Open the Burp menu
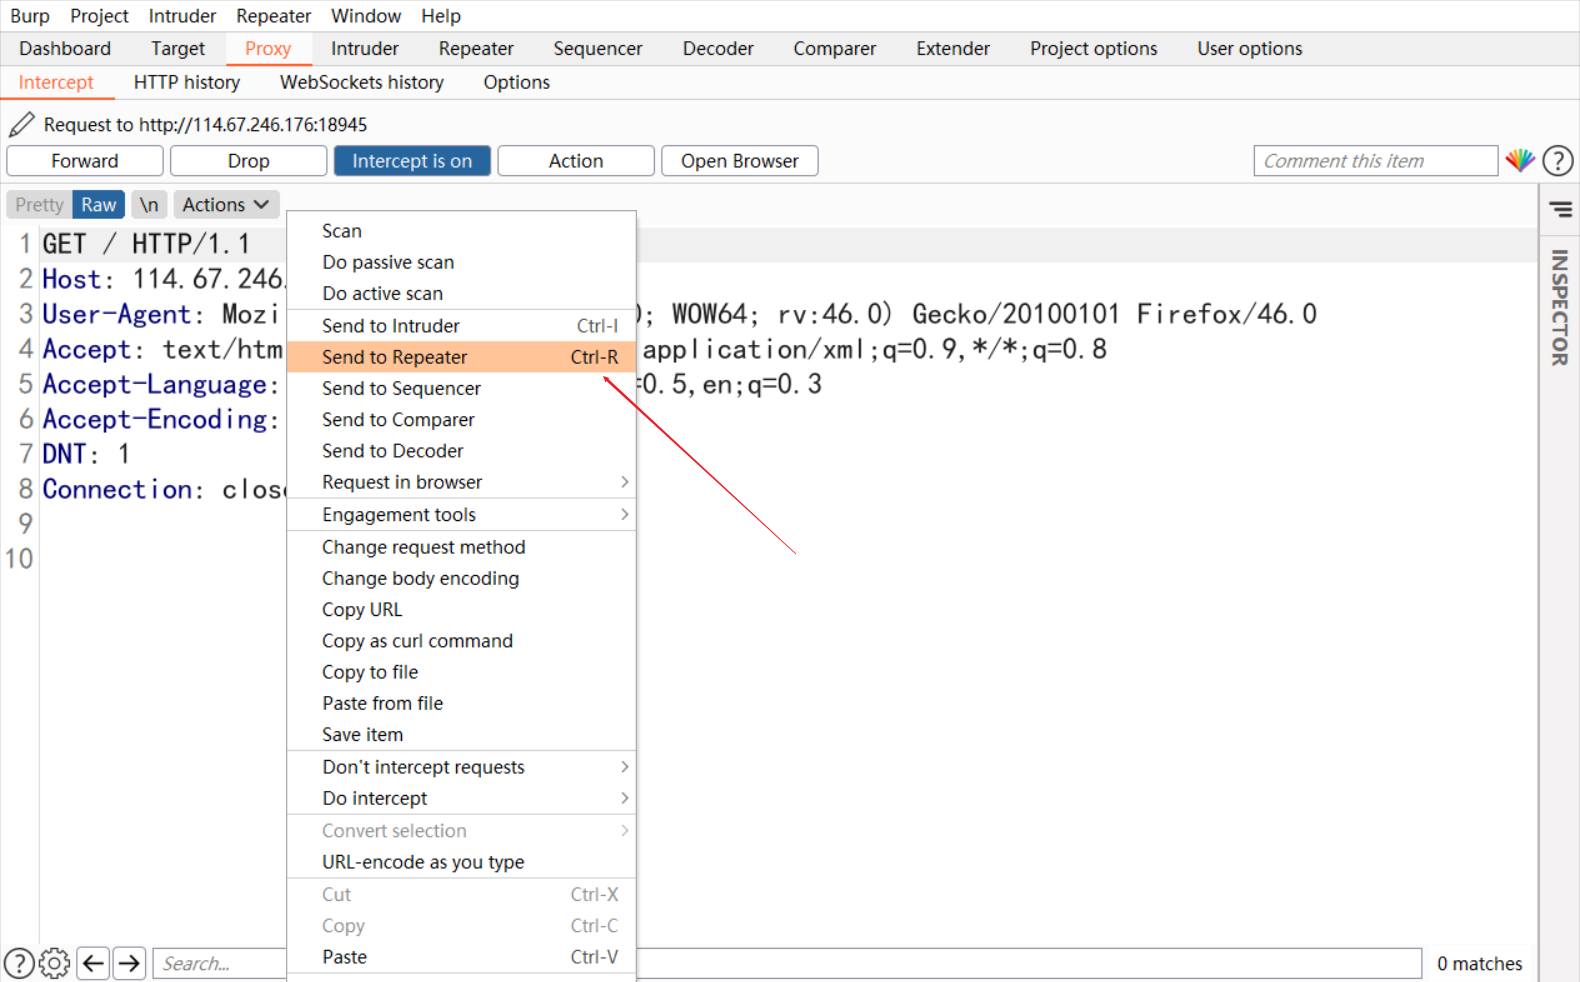The height and width of the screenshot is (982, 1580). [30, 16]
